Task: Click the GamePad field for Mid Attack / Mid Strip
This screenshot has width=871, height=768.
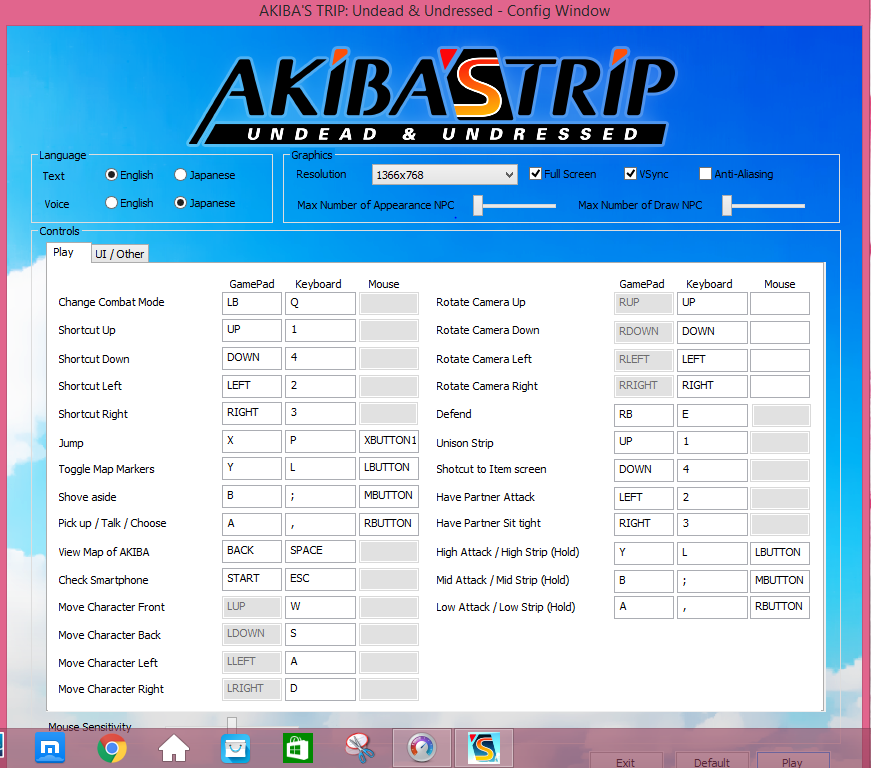Action: tap(644, 580)
